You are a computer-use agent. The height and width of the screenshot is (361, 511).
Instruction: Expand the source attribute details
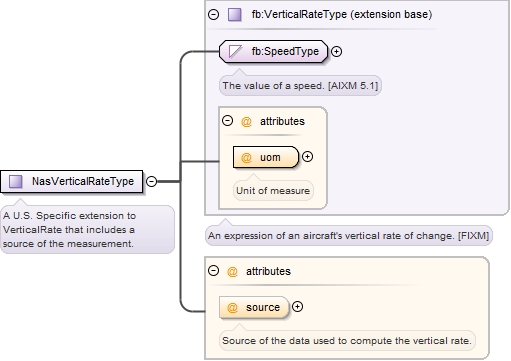point(297,307)
